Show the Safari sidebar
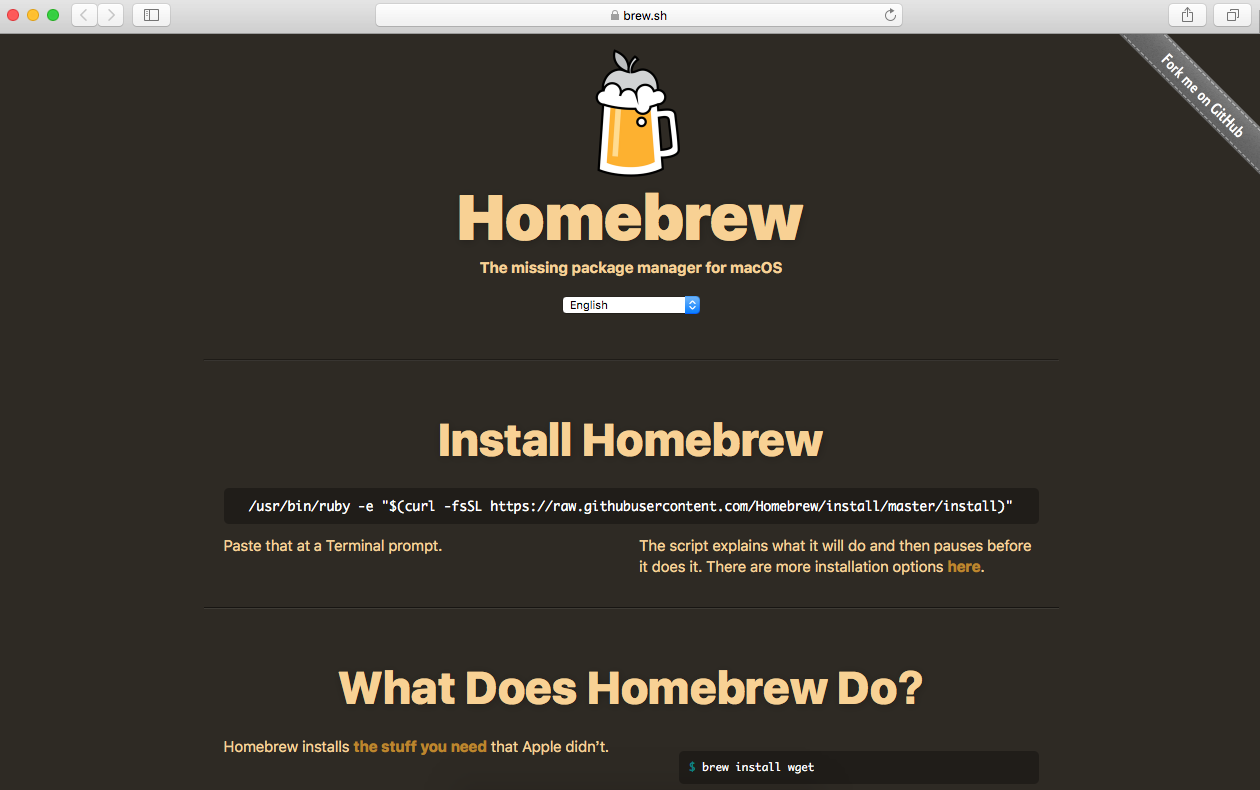 pyautogui.click(x=151, y=15)
